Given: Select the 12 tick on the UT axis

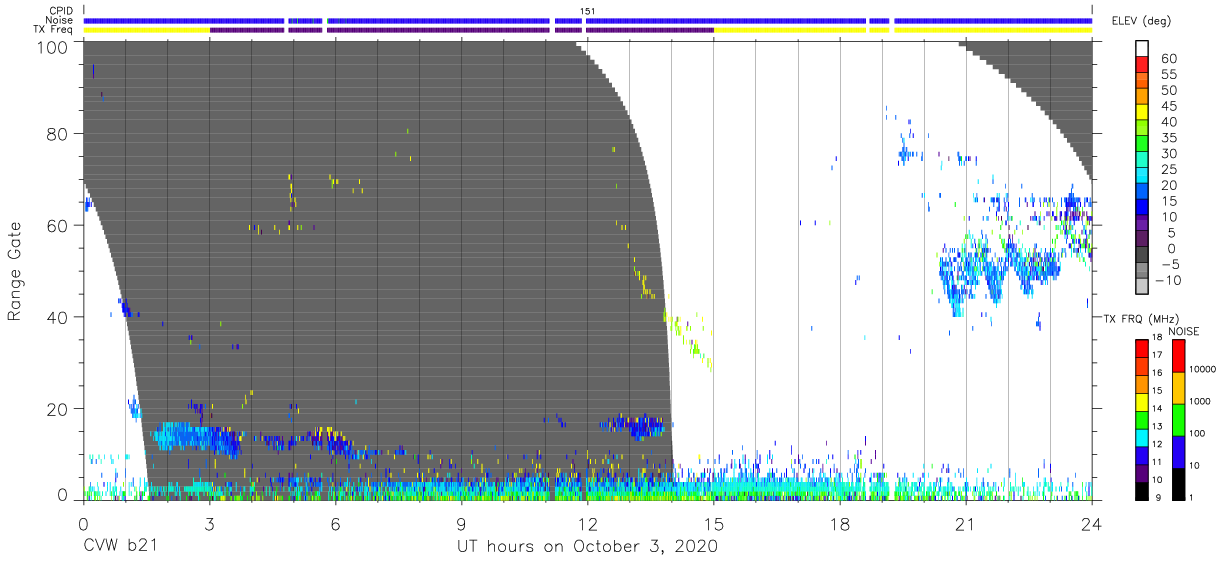Looking at the screenshot, I should (588, 524).
